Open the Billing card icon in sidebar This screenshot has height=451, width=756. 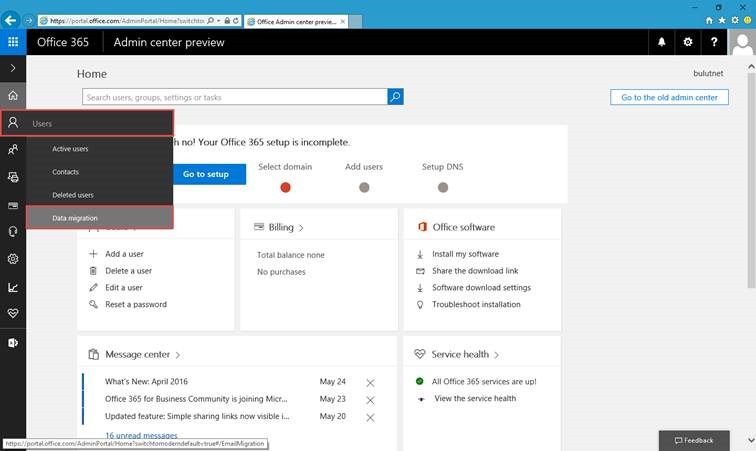[x=13, y=205]
